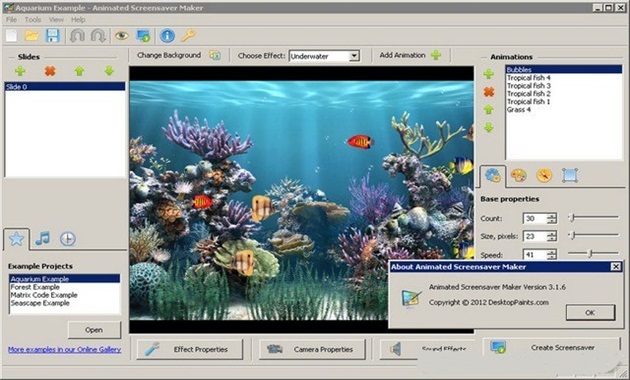Click the Camera Properties button

[312, 349]
